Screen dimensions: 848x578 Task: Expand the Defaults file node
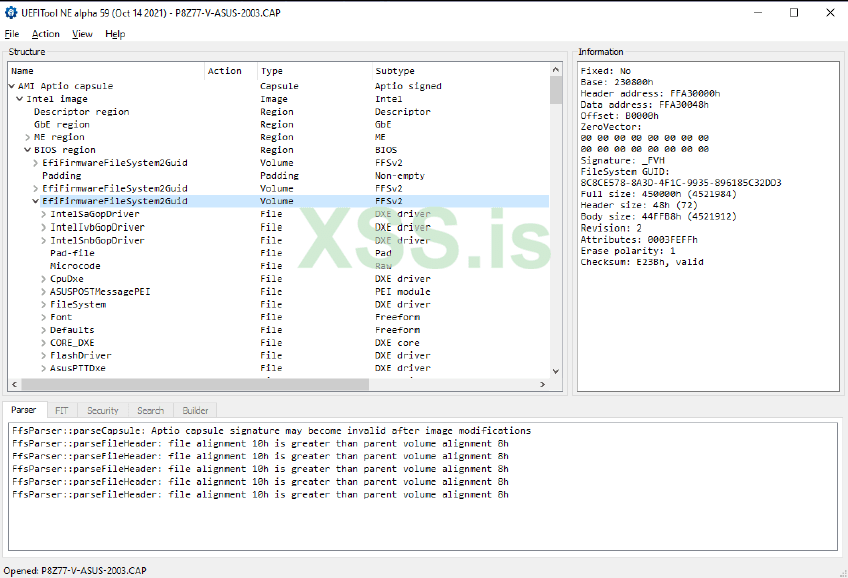(x=44, y=330)
